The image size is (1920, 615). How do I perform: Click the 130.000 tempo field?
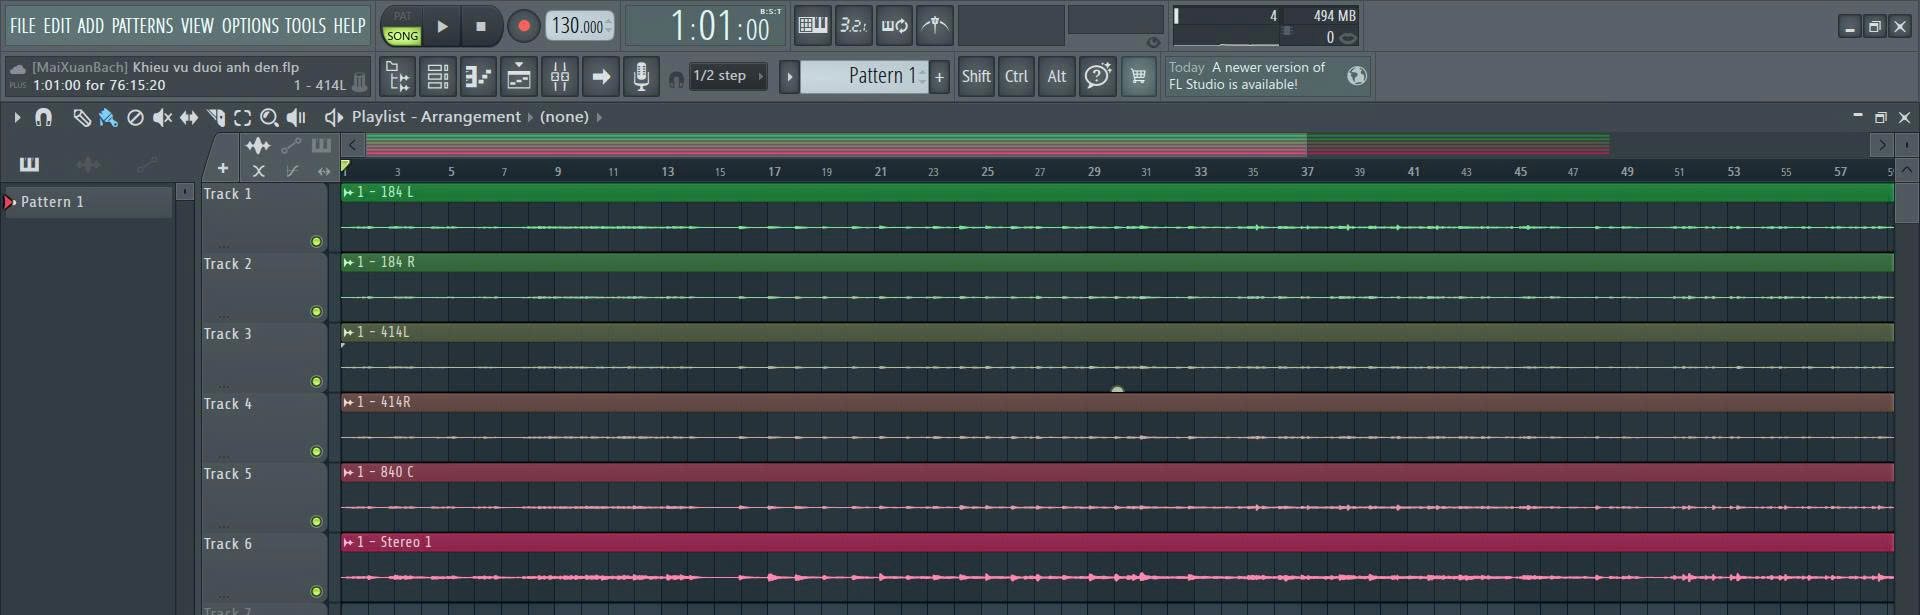pyautogui.click(x=579, y=27)
